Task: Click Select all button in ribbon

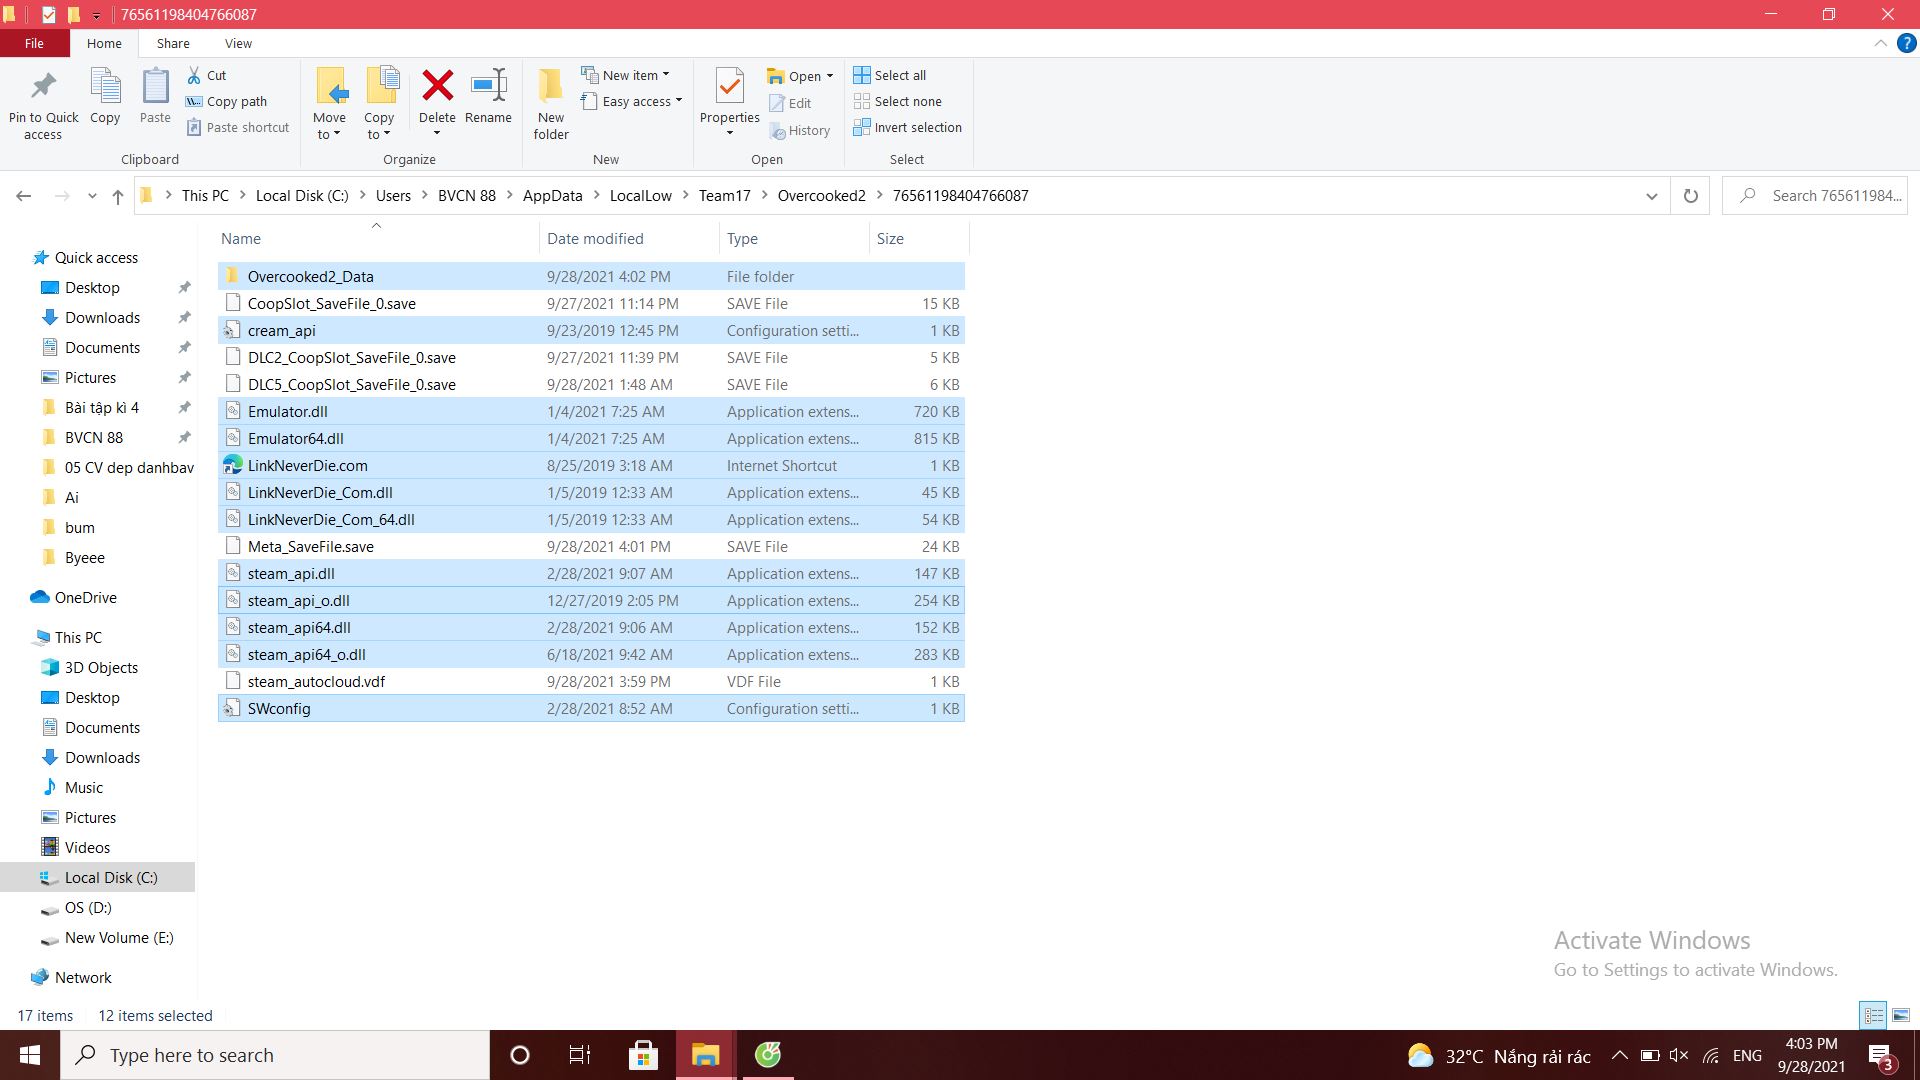Action: (x=899, y=75)
